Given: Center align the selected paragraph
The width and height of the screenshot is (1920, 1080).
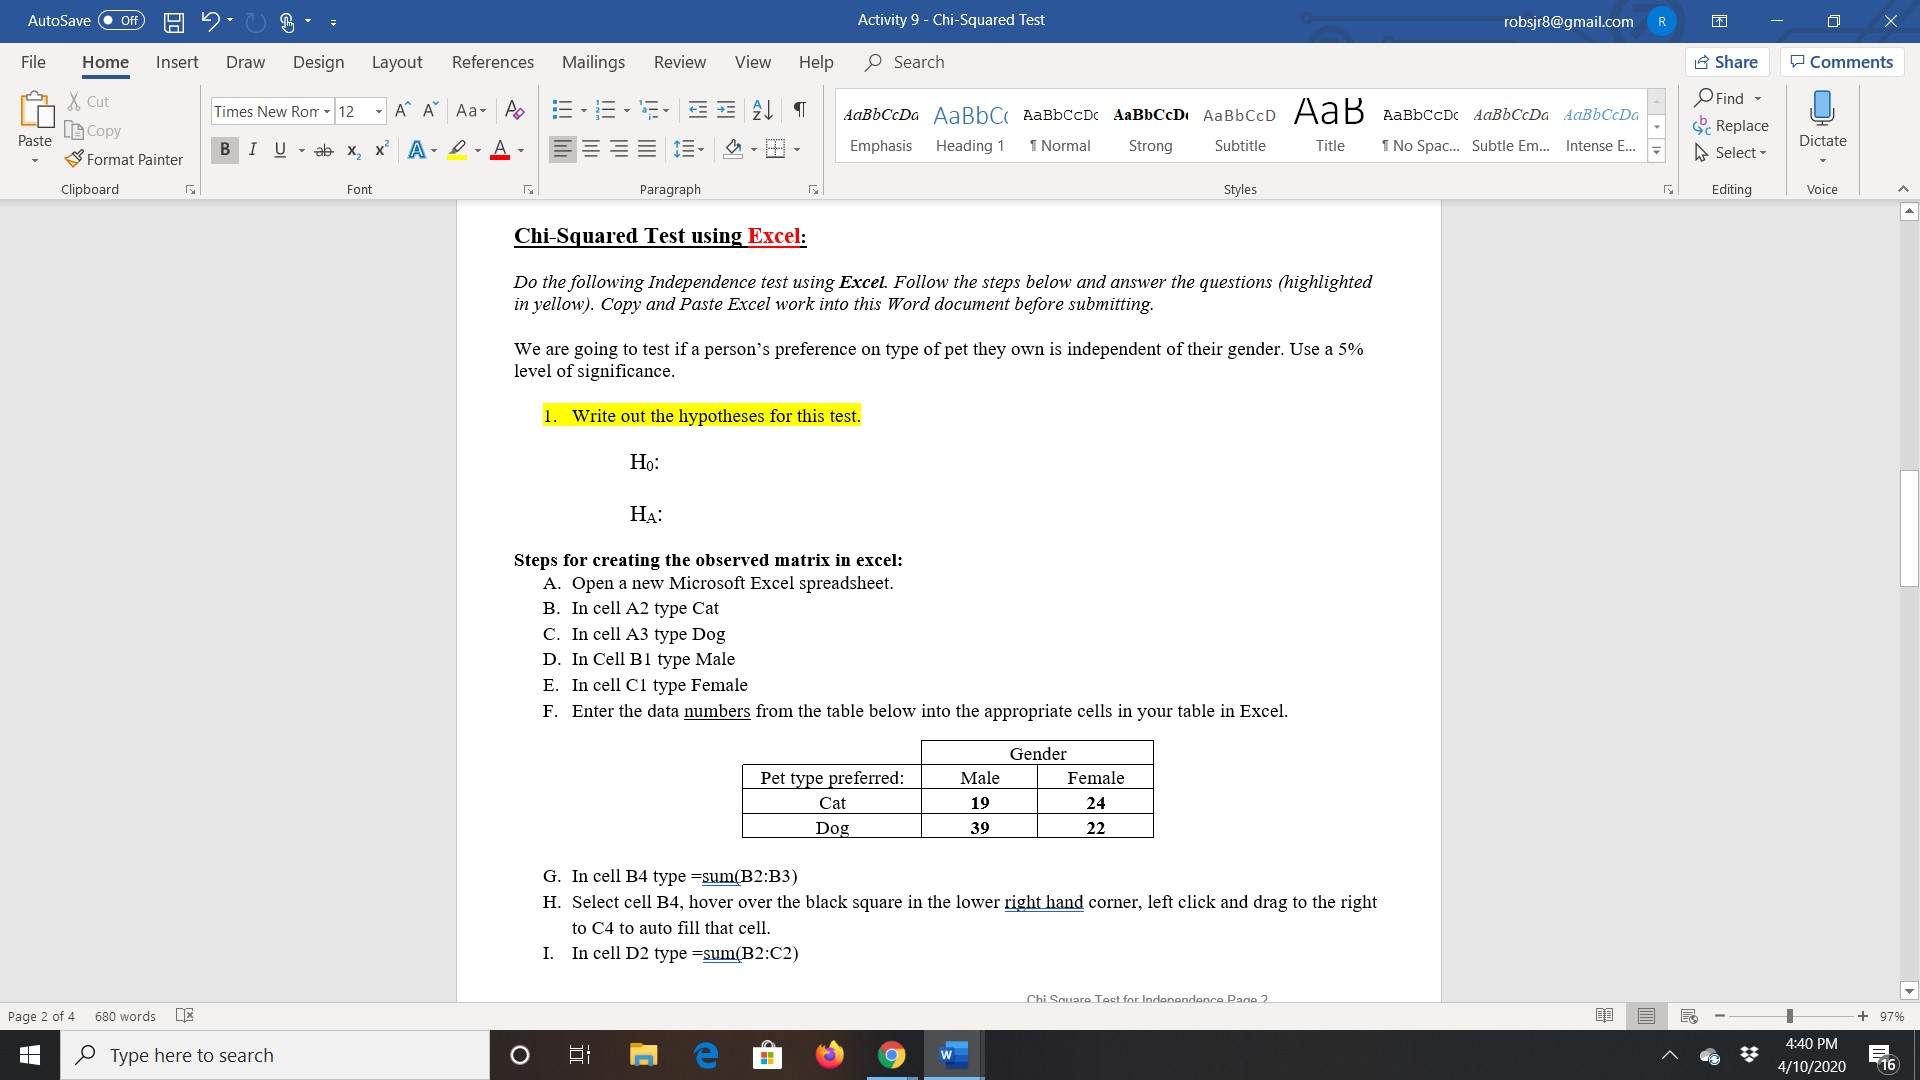Looking at the screenshot, I should [x=591, y=148].
